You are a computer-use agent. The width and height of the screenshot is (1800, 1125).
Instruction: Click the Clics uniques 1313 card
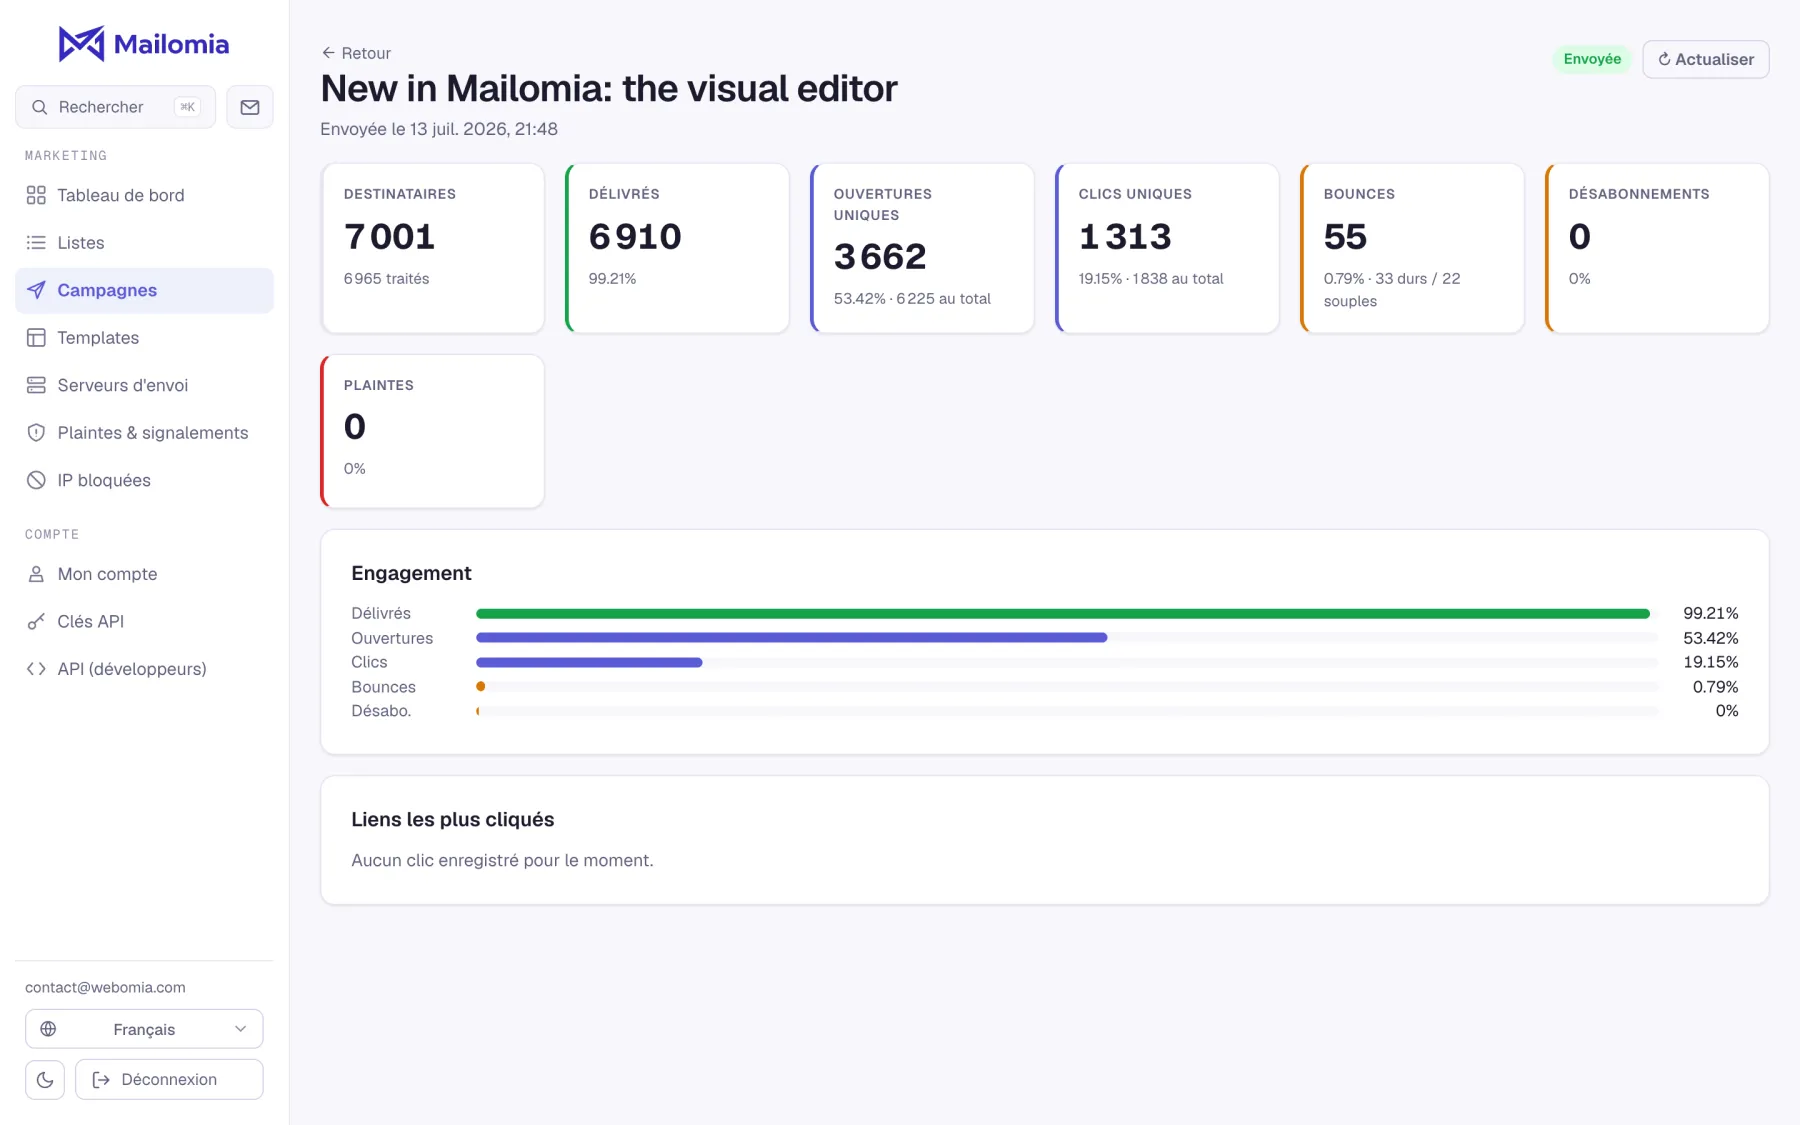tap(1167, 248)
